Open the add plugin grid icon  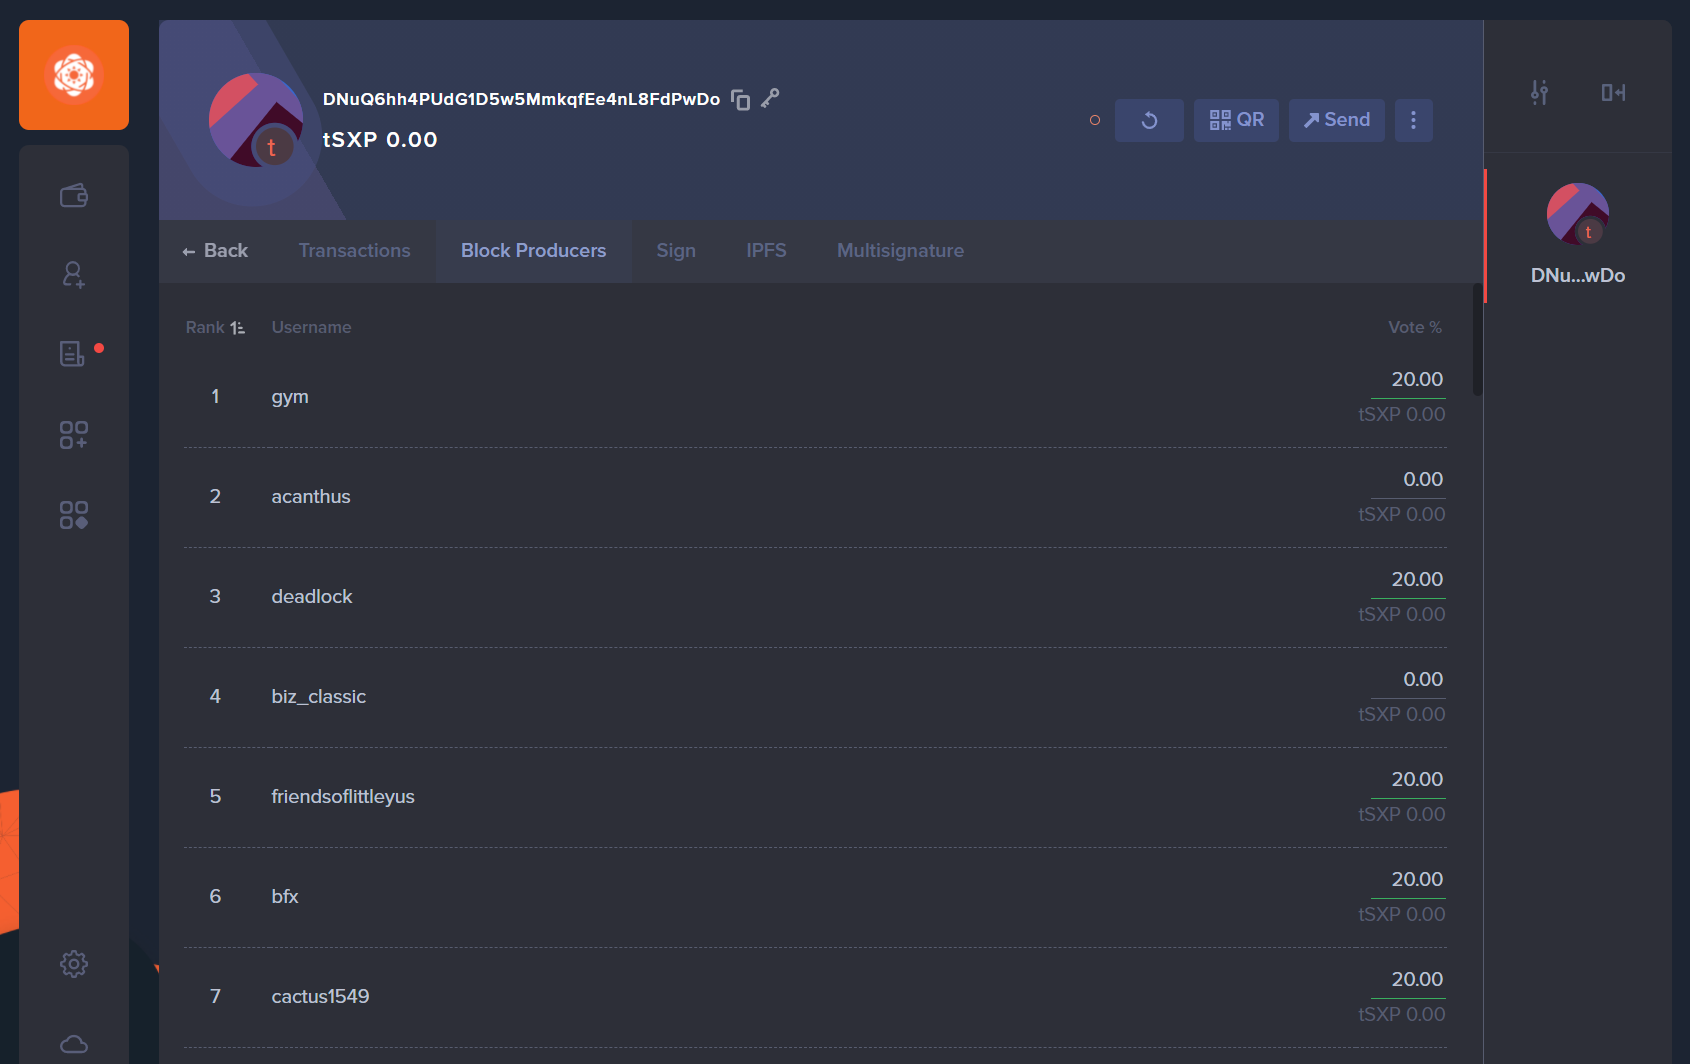point(74,435)
